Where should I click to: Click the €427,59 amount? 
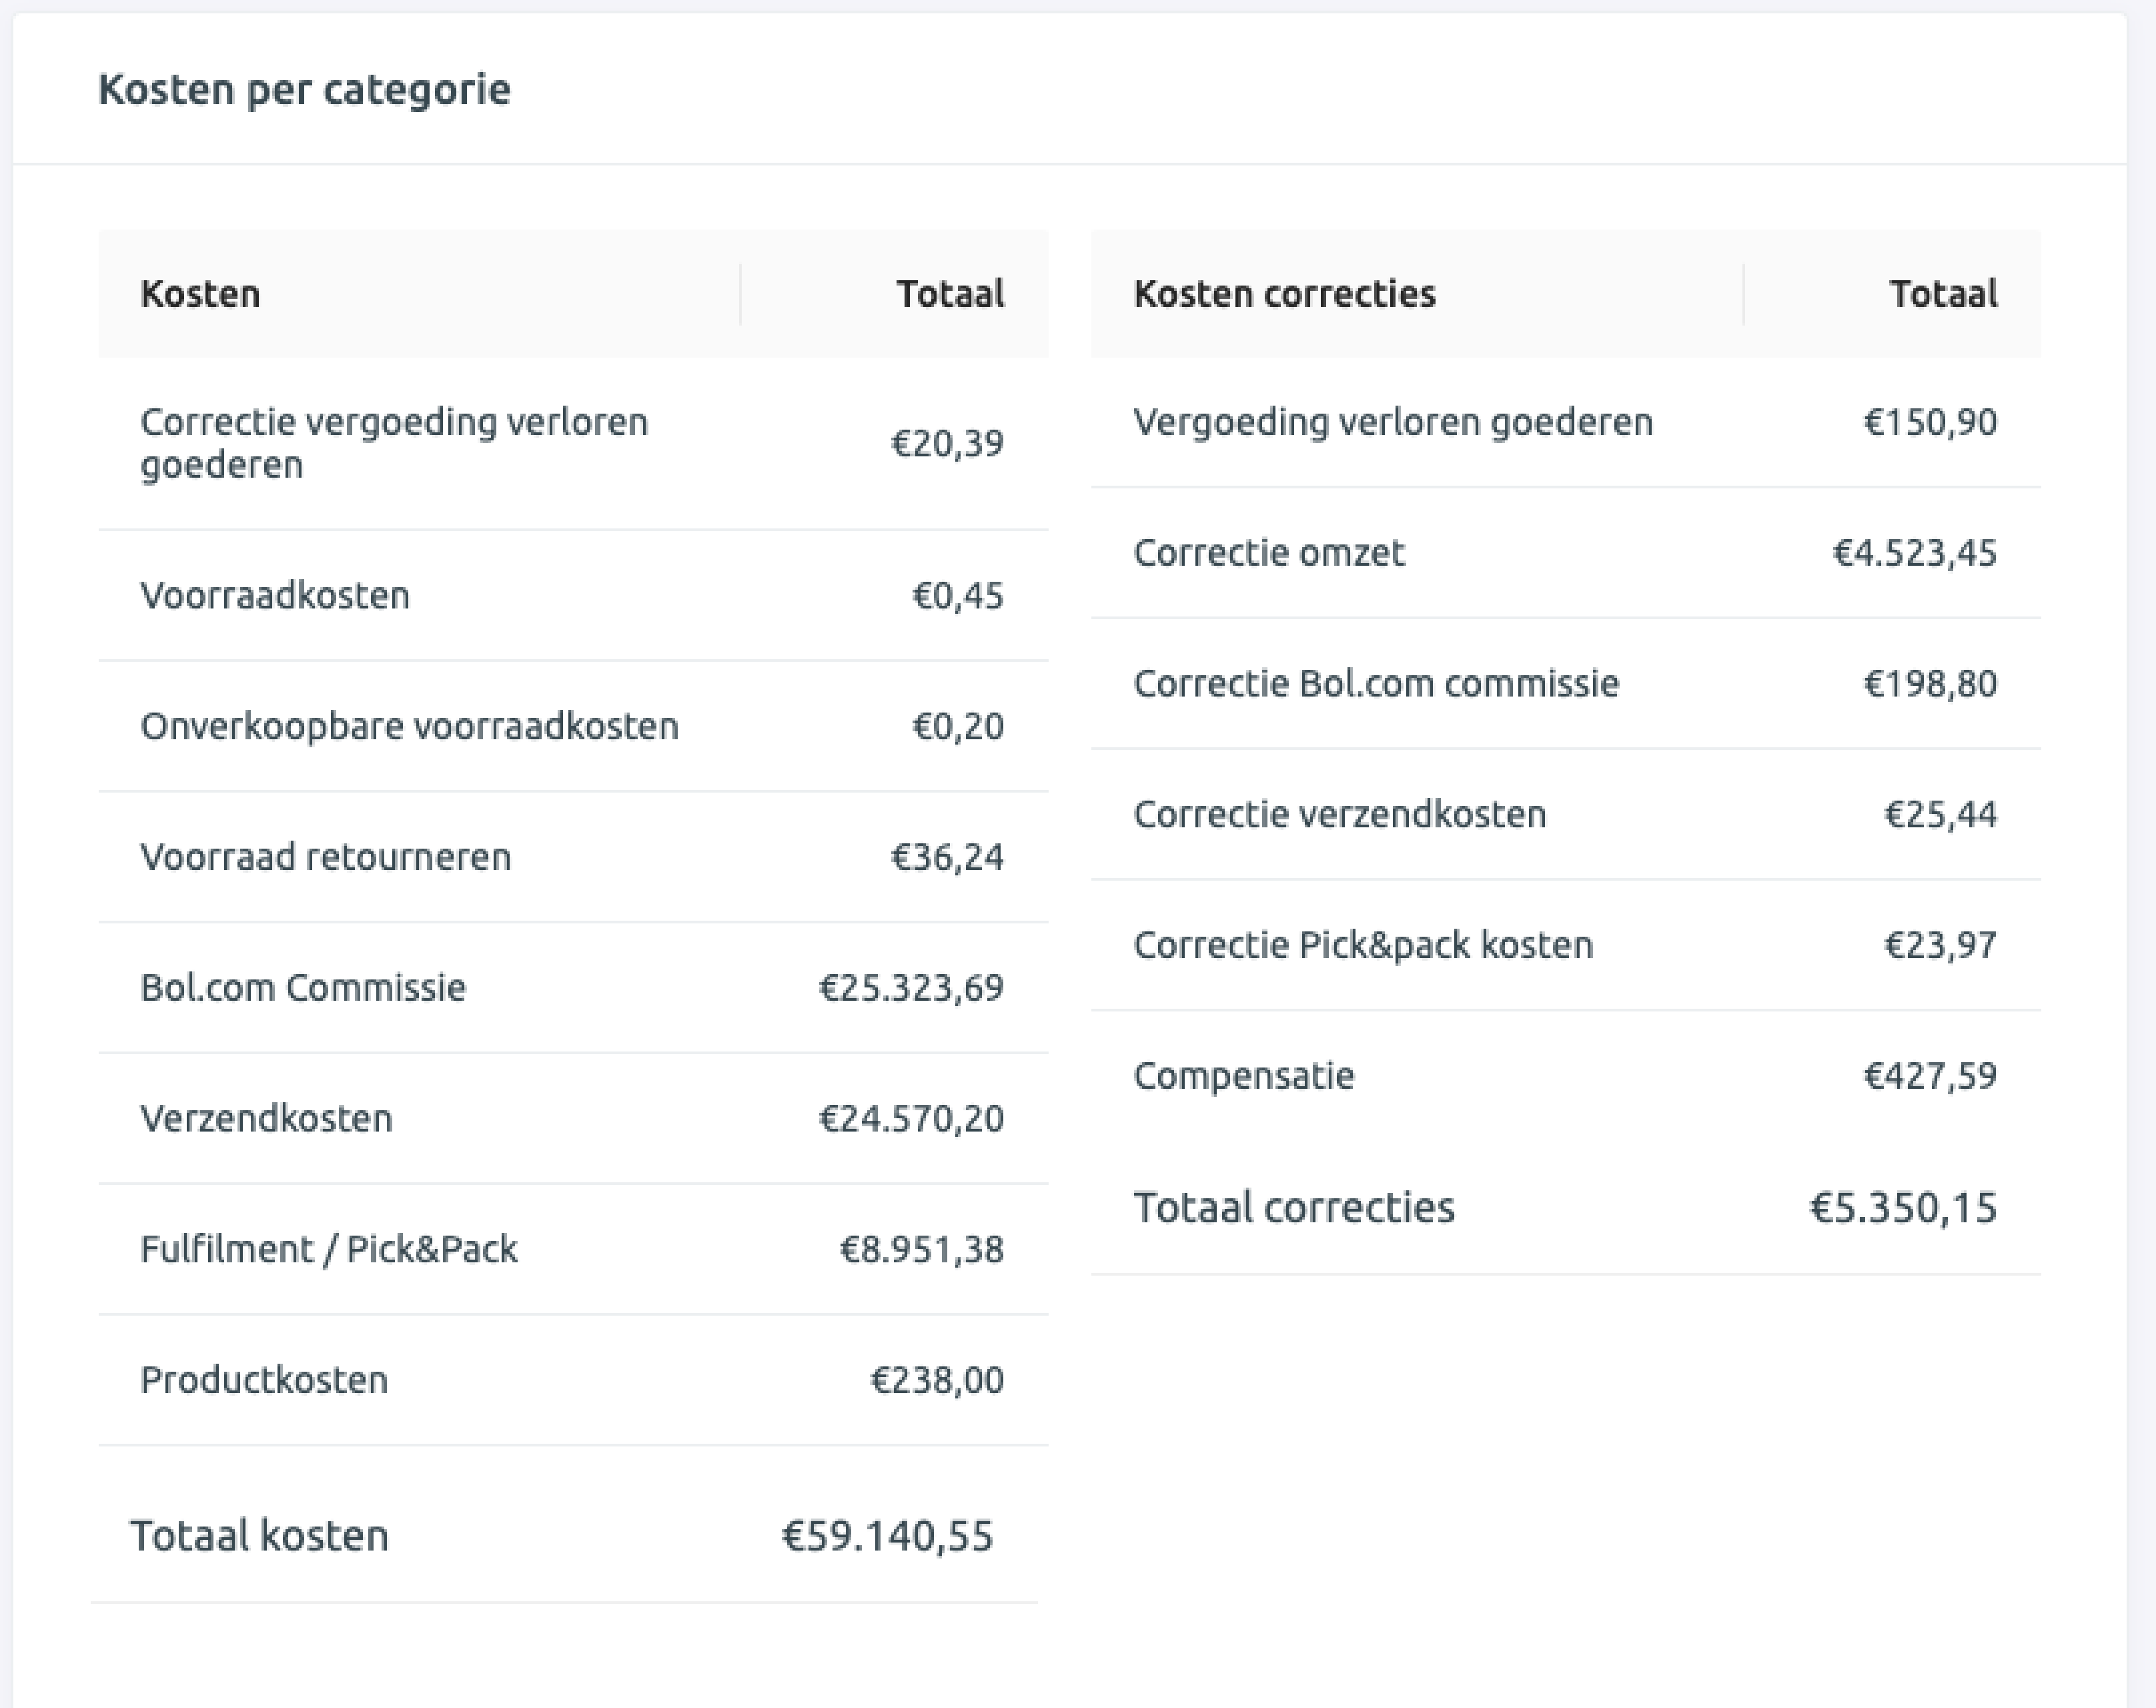[x=1930, y=1076]
